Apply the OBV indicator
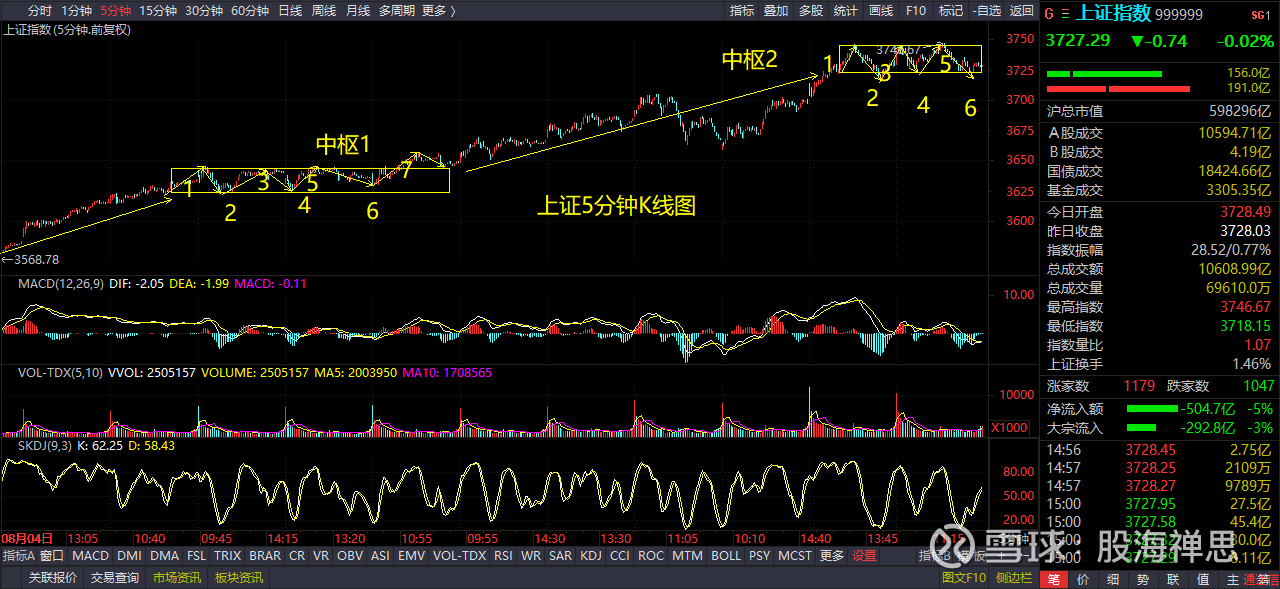Image resolution: width=1280 pixels, height=589 pixels. click(350, 556)
